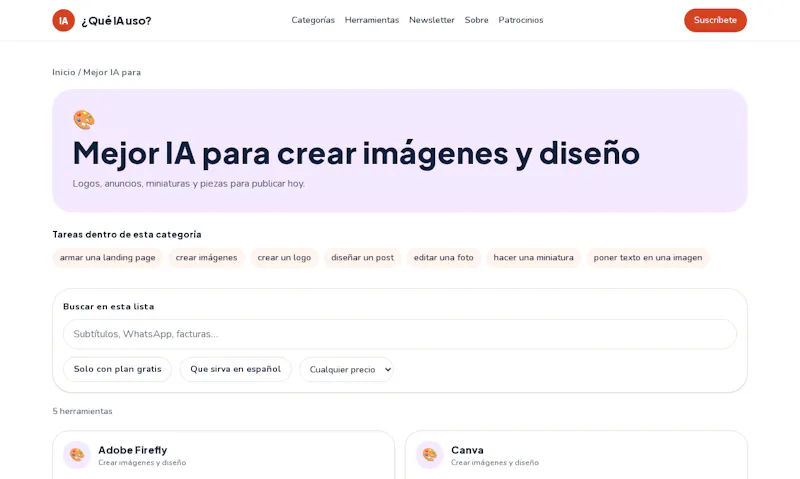This screenshot has width=800, height=479.
Task: Focus the 'Buscar en esta lista' search field
Action: tap(400, 334)
